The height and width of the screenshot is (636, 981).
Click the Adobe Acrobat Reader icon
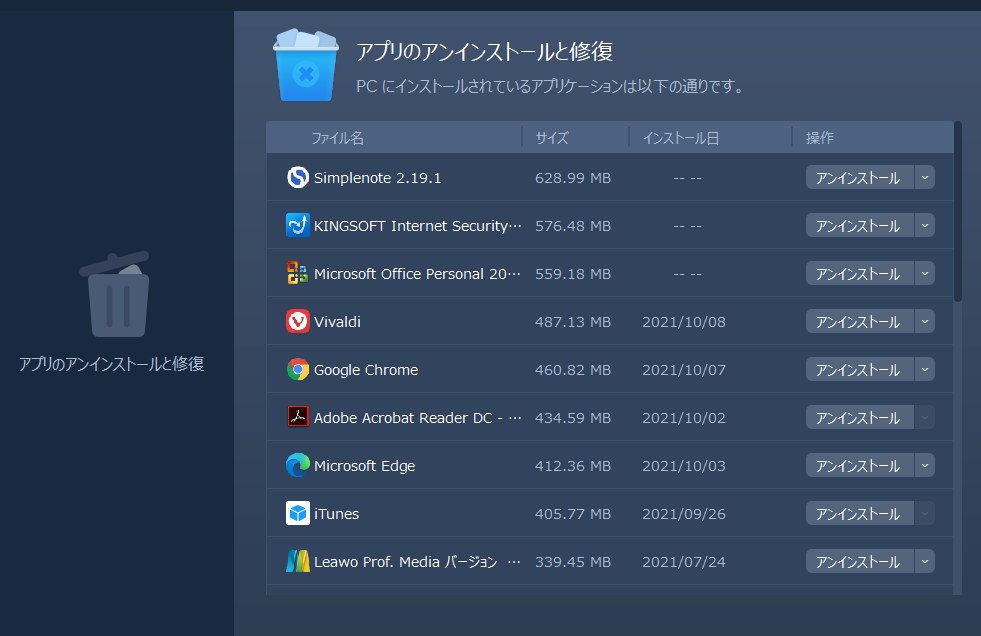click(x=298, y=417)
